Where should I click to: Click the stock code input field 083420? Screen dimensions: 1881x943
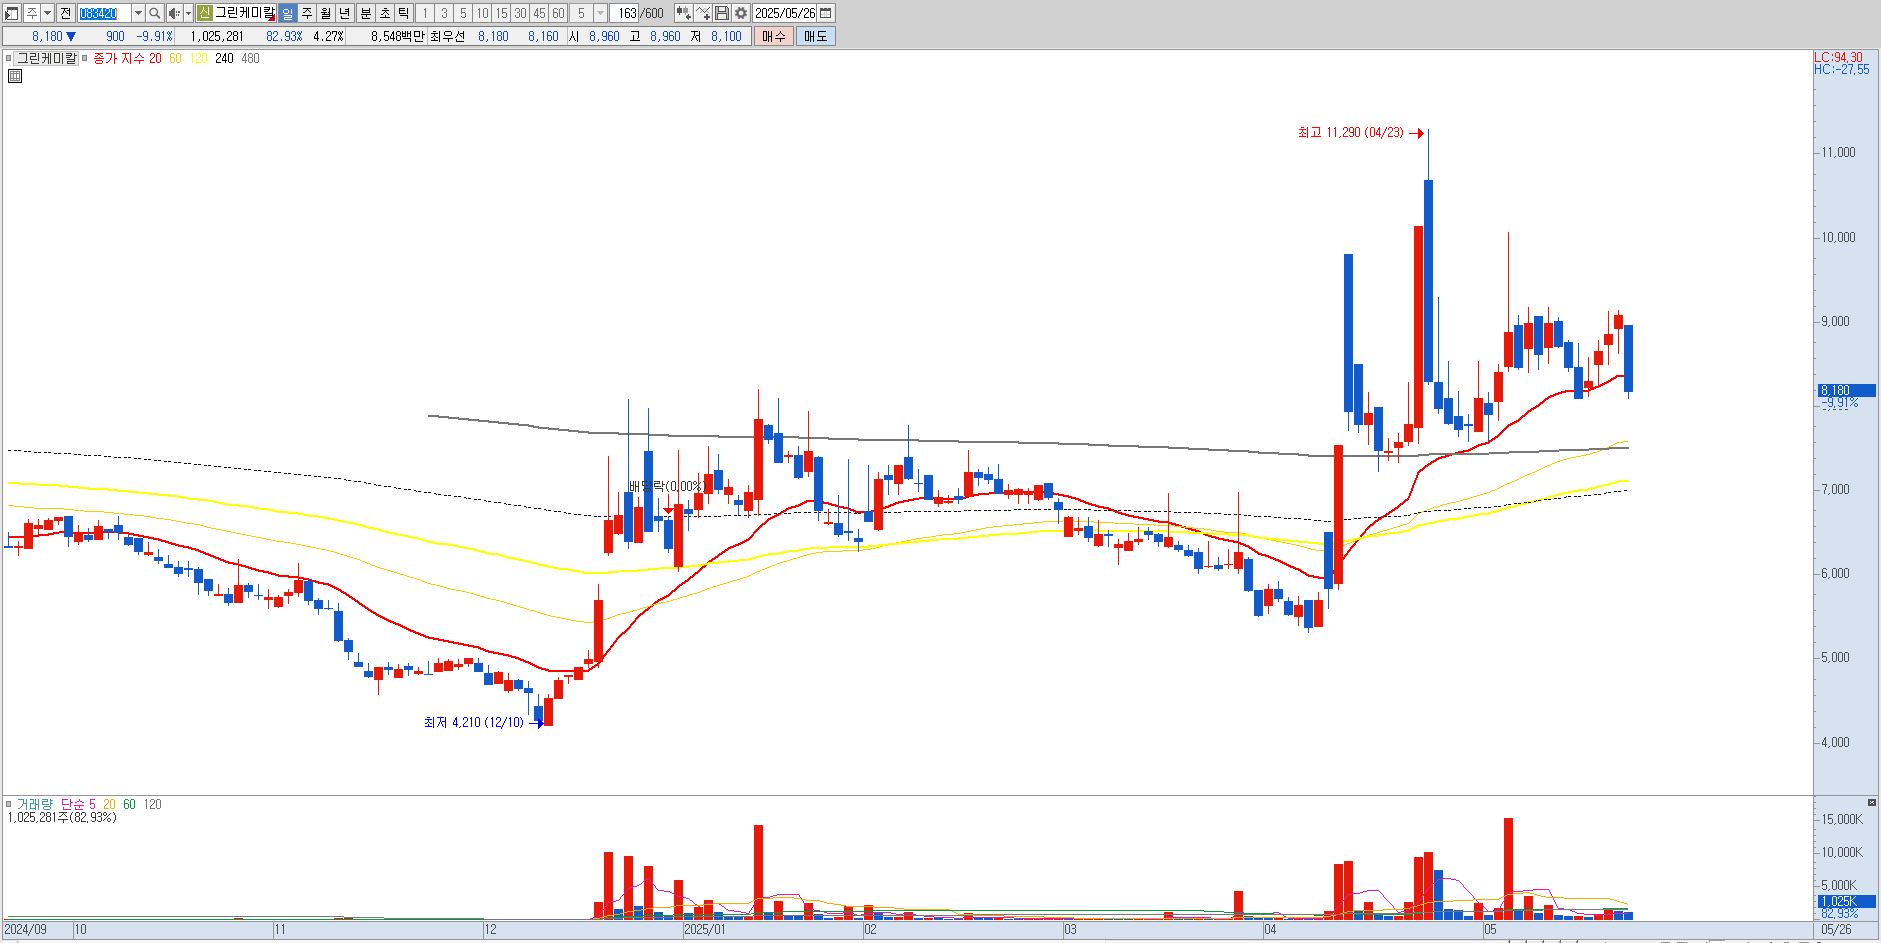104,13
